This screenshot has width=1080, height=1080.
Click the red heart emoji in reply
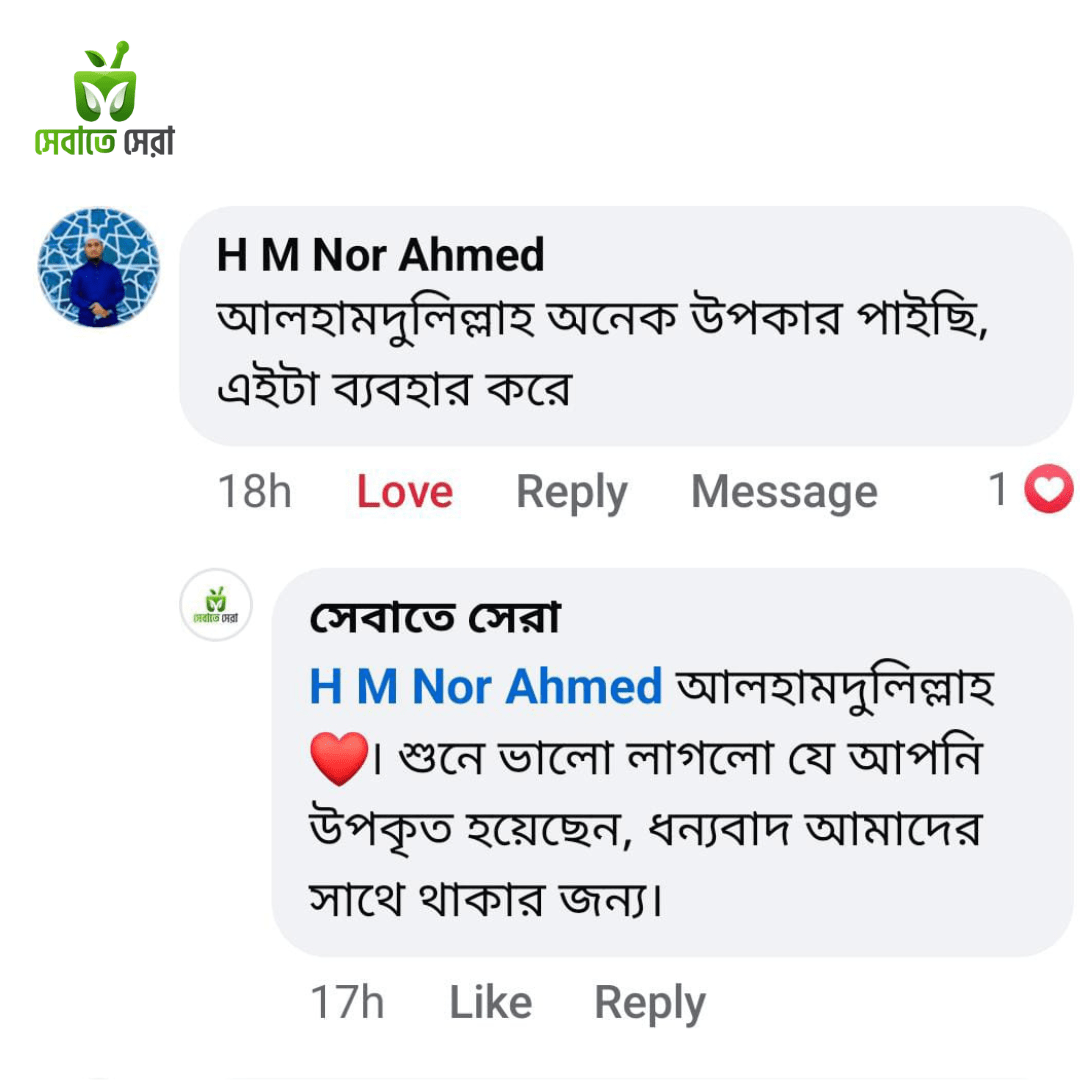click(x=340, y=757)
